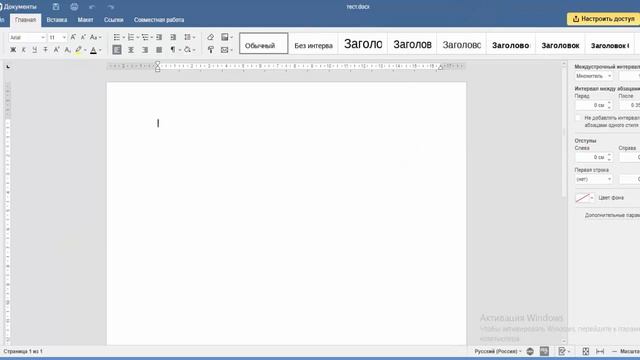This screenshot has height=360, width=640.
Task: Increase the paragraph indent
Action: click(x=173, y=37)
